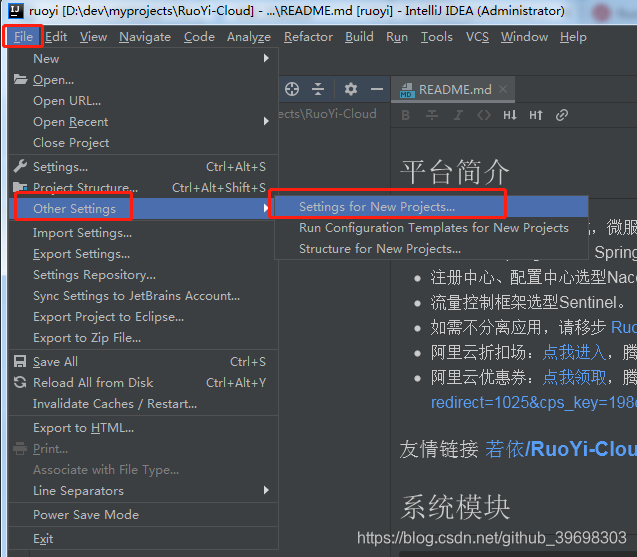Follow the 点我进入 link

pyautogui.click(x=574, y=352)
